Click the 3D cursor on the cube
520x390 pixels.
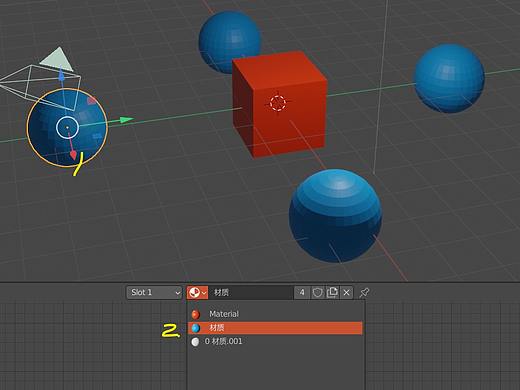[x=278, y=103]
